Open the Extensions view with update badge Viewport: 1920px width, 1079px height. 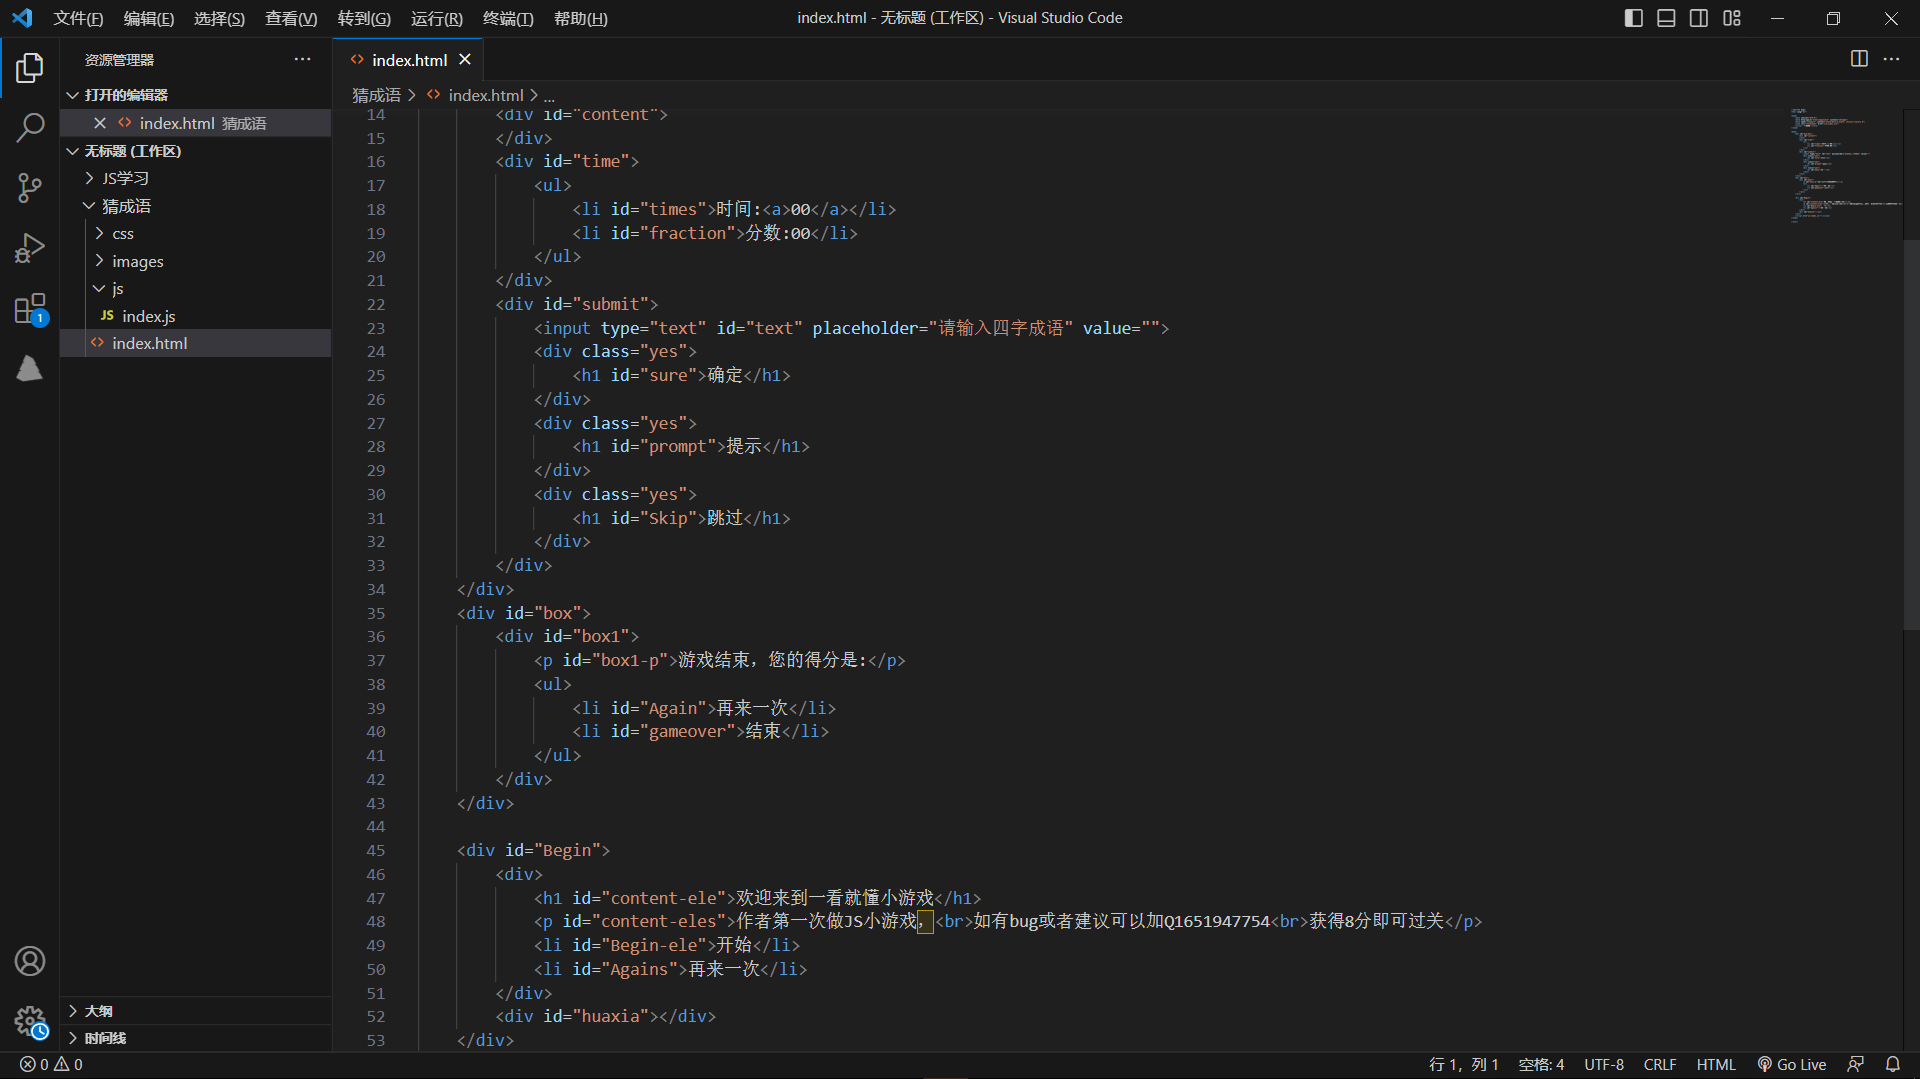30,308
